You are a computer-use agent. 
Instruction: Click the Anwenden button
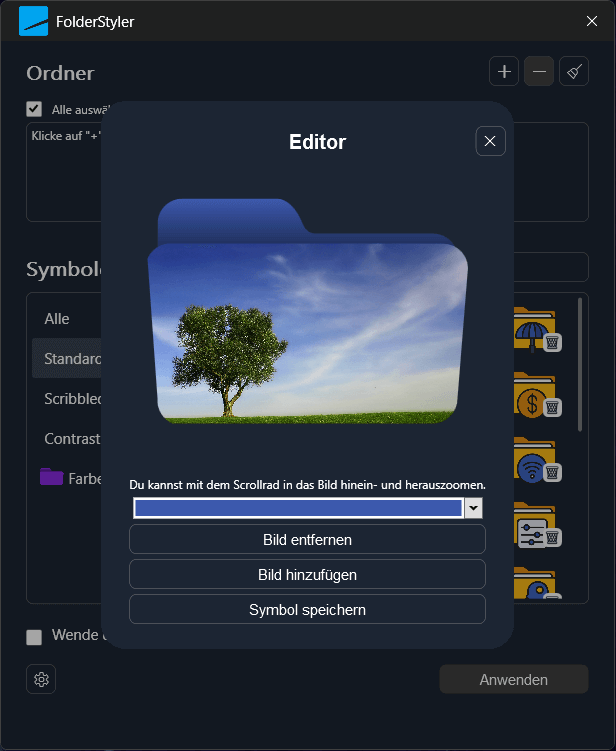point(513,679)
